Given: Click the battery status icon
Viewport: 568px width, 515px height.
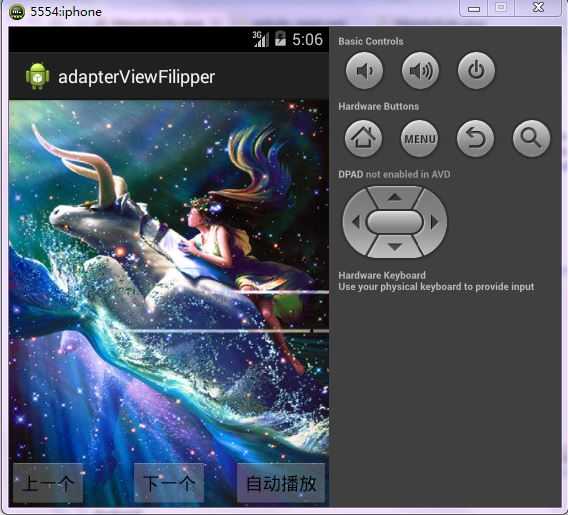Looking at the screenshot, I should click(x=280, y=39).
